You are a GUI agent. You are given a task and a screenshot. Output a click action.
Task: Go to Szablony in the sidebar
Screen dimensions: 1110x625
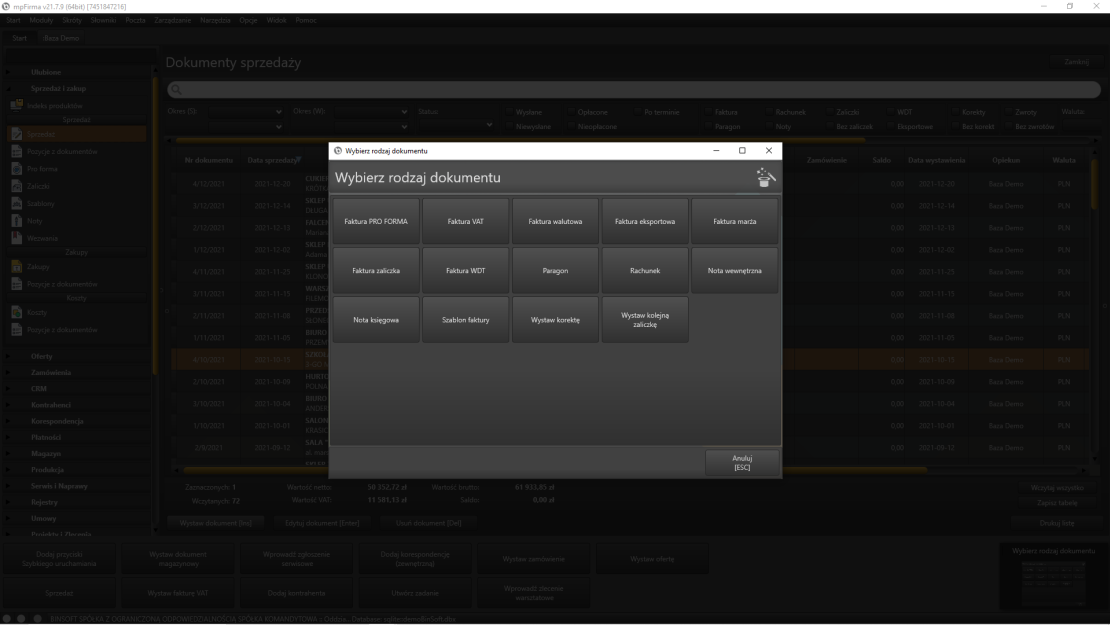42,203
